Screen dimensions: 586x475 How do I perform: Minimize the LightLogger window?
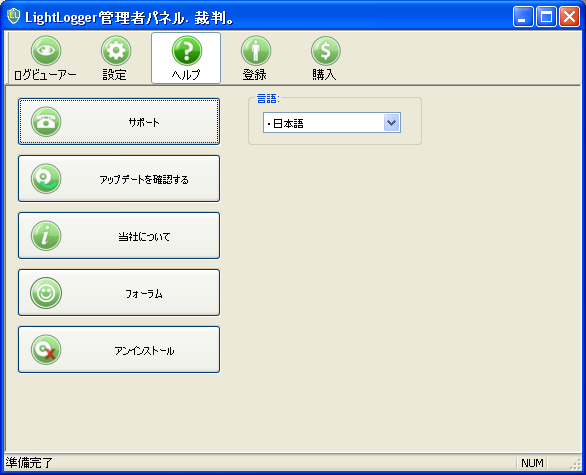pos(523,17)
